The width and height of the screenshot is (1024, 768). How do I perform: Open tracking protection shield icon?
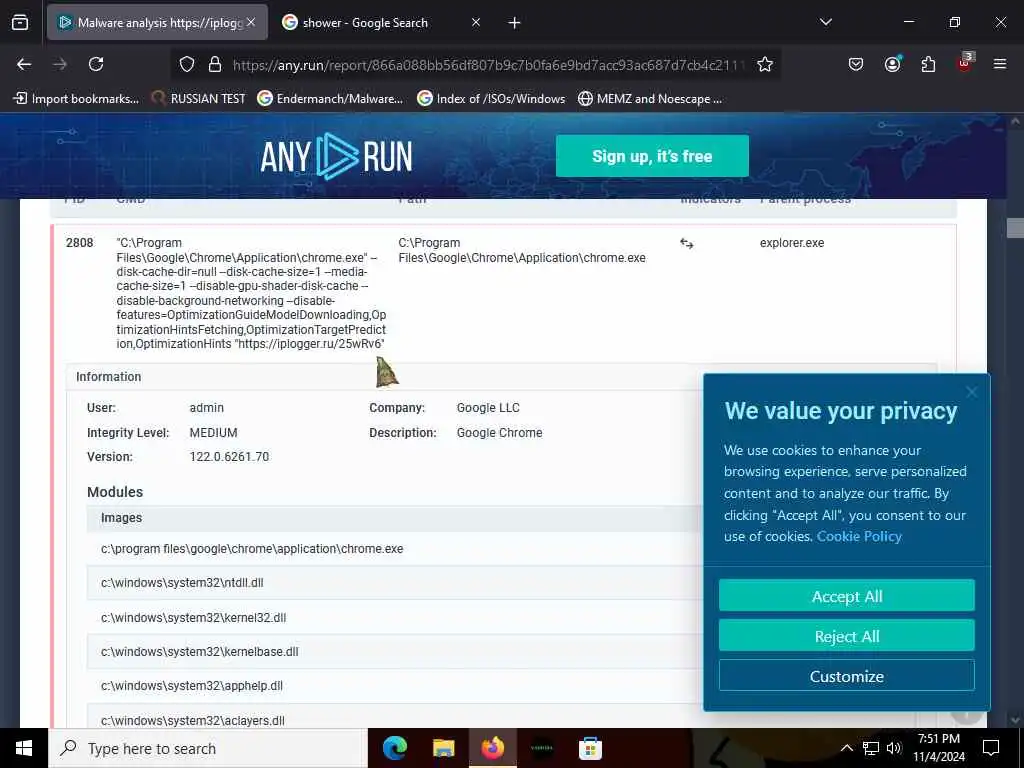(187, 64)
